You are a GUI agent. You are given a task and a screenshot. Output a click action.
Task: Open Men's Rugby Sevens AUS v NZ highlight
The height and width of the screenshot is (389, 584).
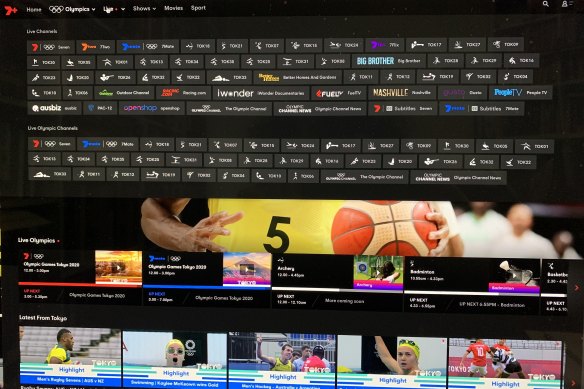[x=70, y=357]
